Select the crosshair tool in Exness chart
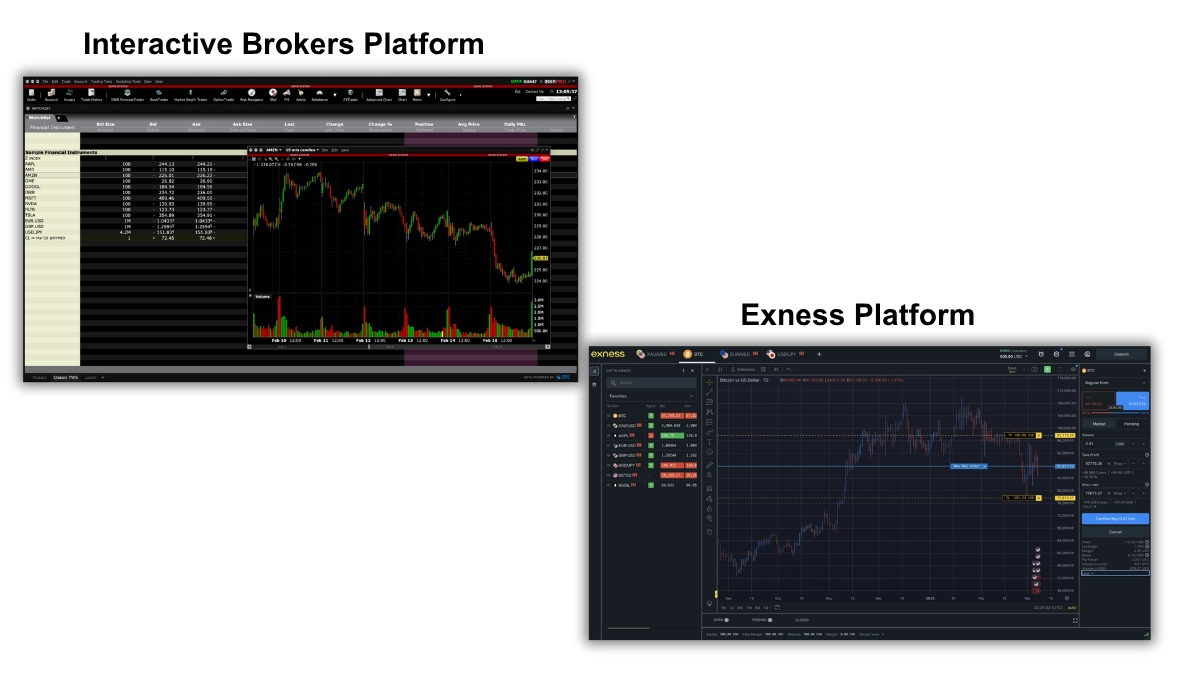The image size is (1200, 675). (x=709, y=382)
